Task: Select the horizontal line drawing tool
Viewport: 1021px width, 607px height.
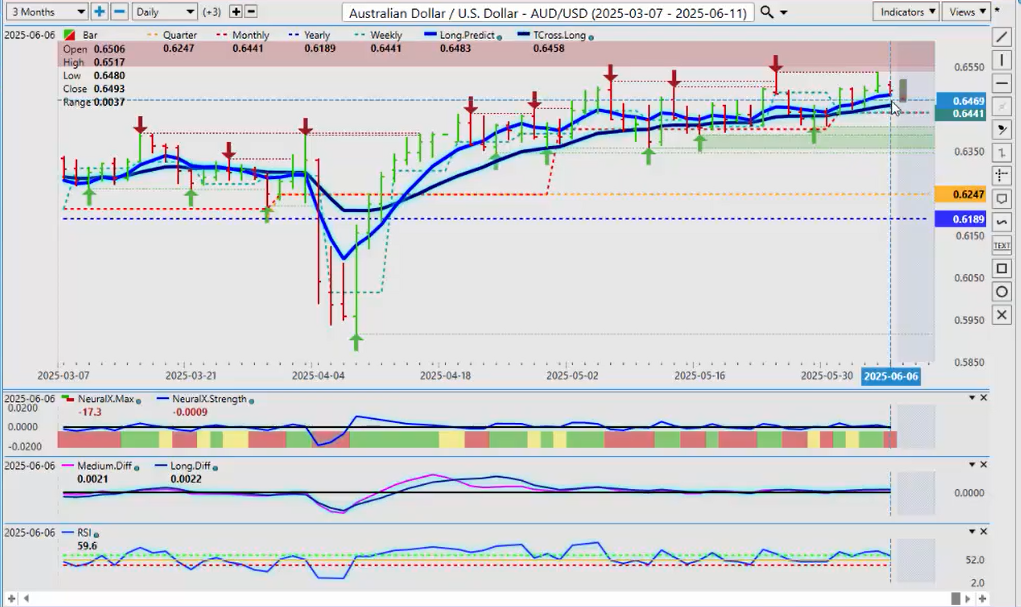Action: [1001, 83]
